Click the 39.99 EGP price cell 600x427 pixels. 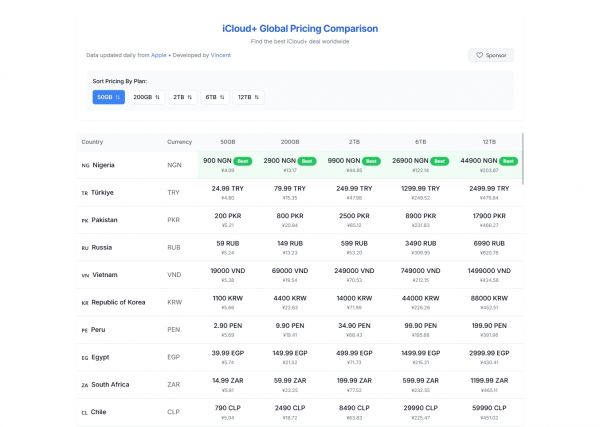(x=228, y=357)
